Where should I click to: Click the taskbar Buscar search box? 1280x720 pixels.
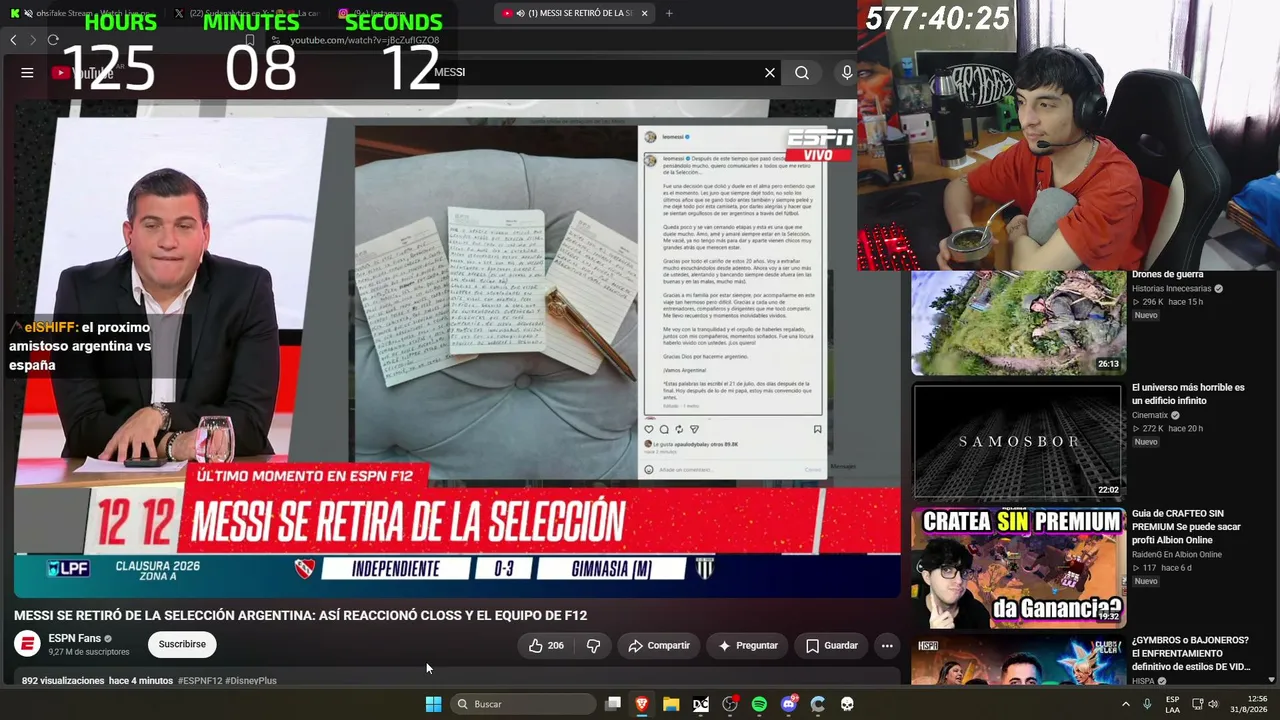click(522, 704)
